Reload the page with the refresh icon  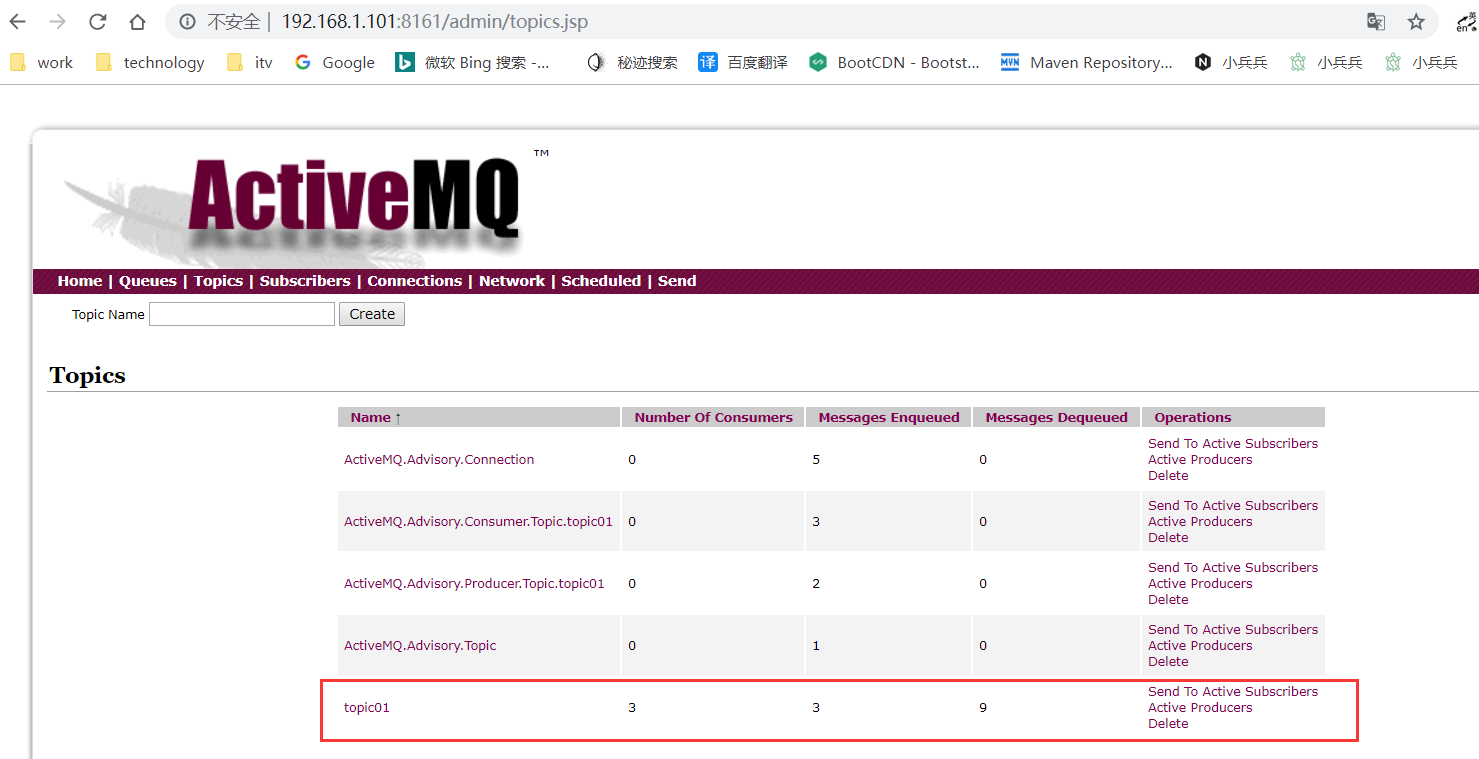[x=97, y=22]
